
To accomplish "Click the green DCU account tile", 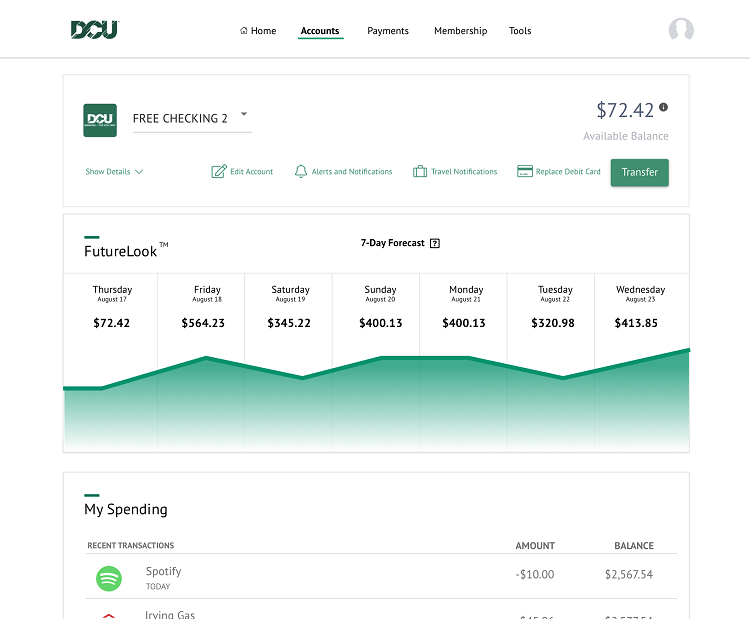I will 99,120.
